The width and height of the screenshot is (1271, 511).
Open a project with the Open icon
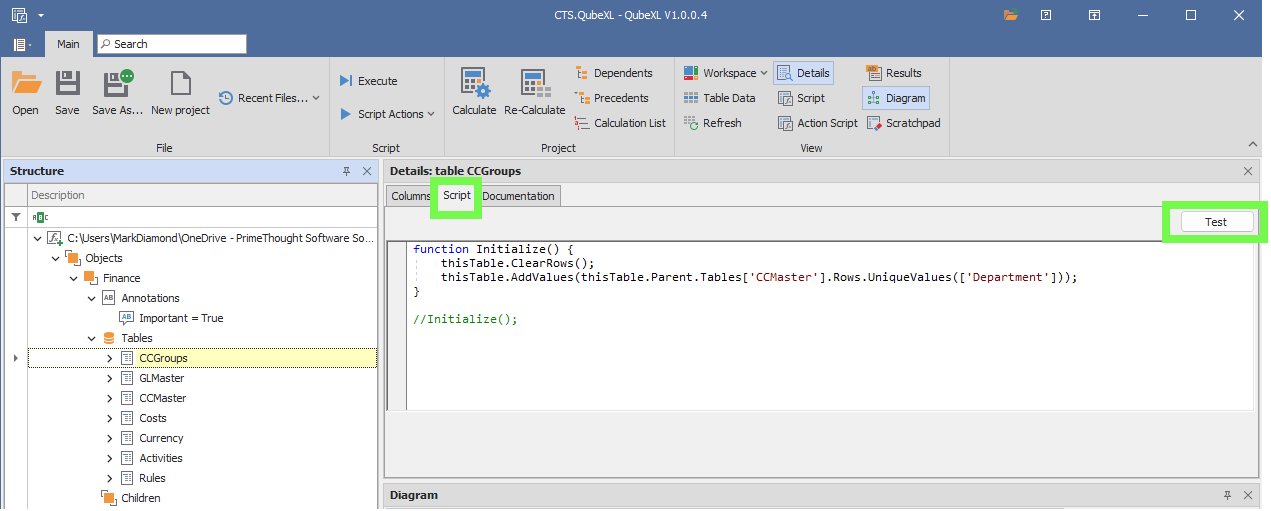pos(25,92)
